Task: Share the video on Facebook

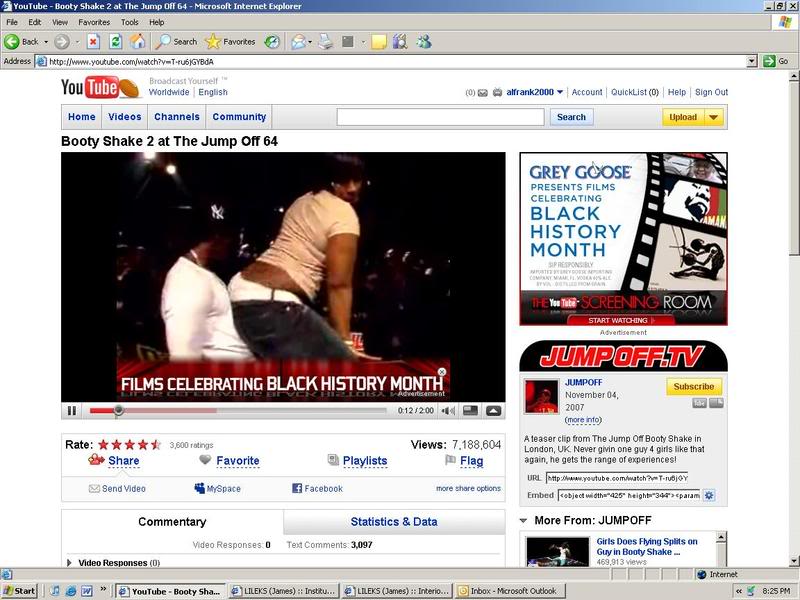Action: tap(317, 488)
